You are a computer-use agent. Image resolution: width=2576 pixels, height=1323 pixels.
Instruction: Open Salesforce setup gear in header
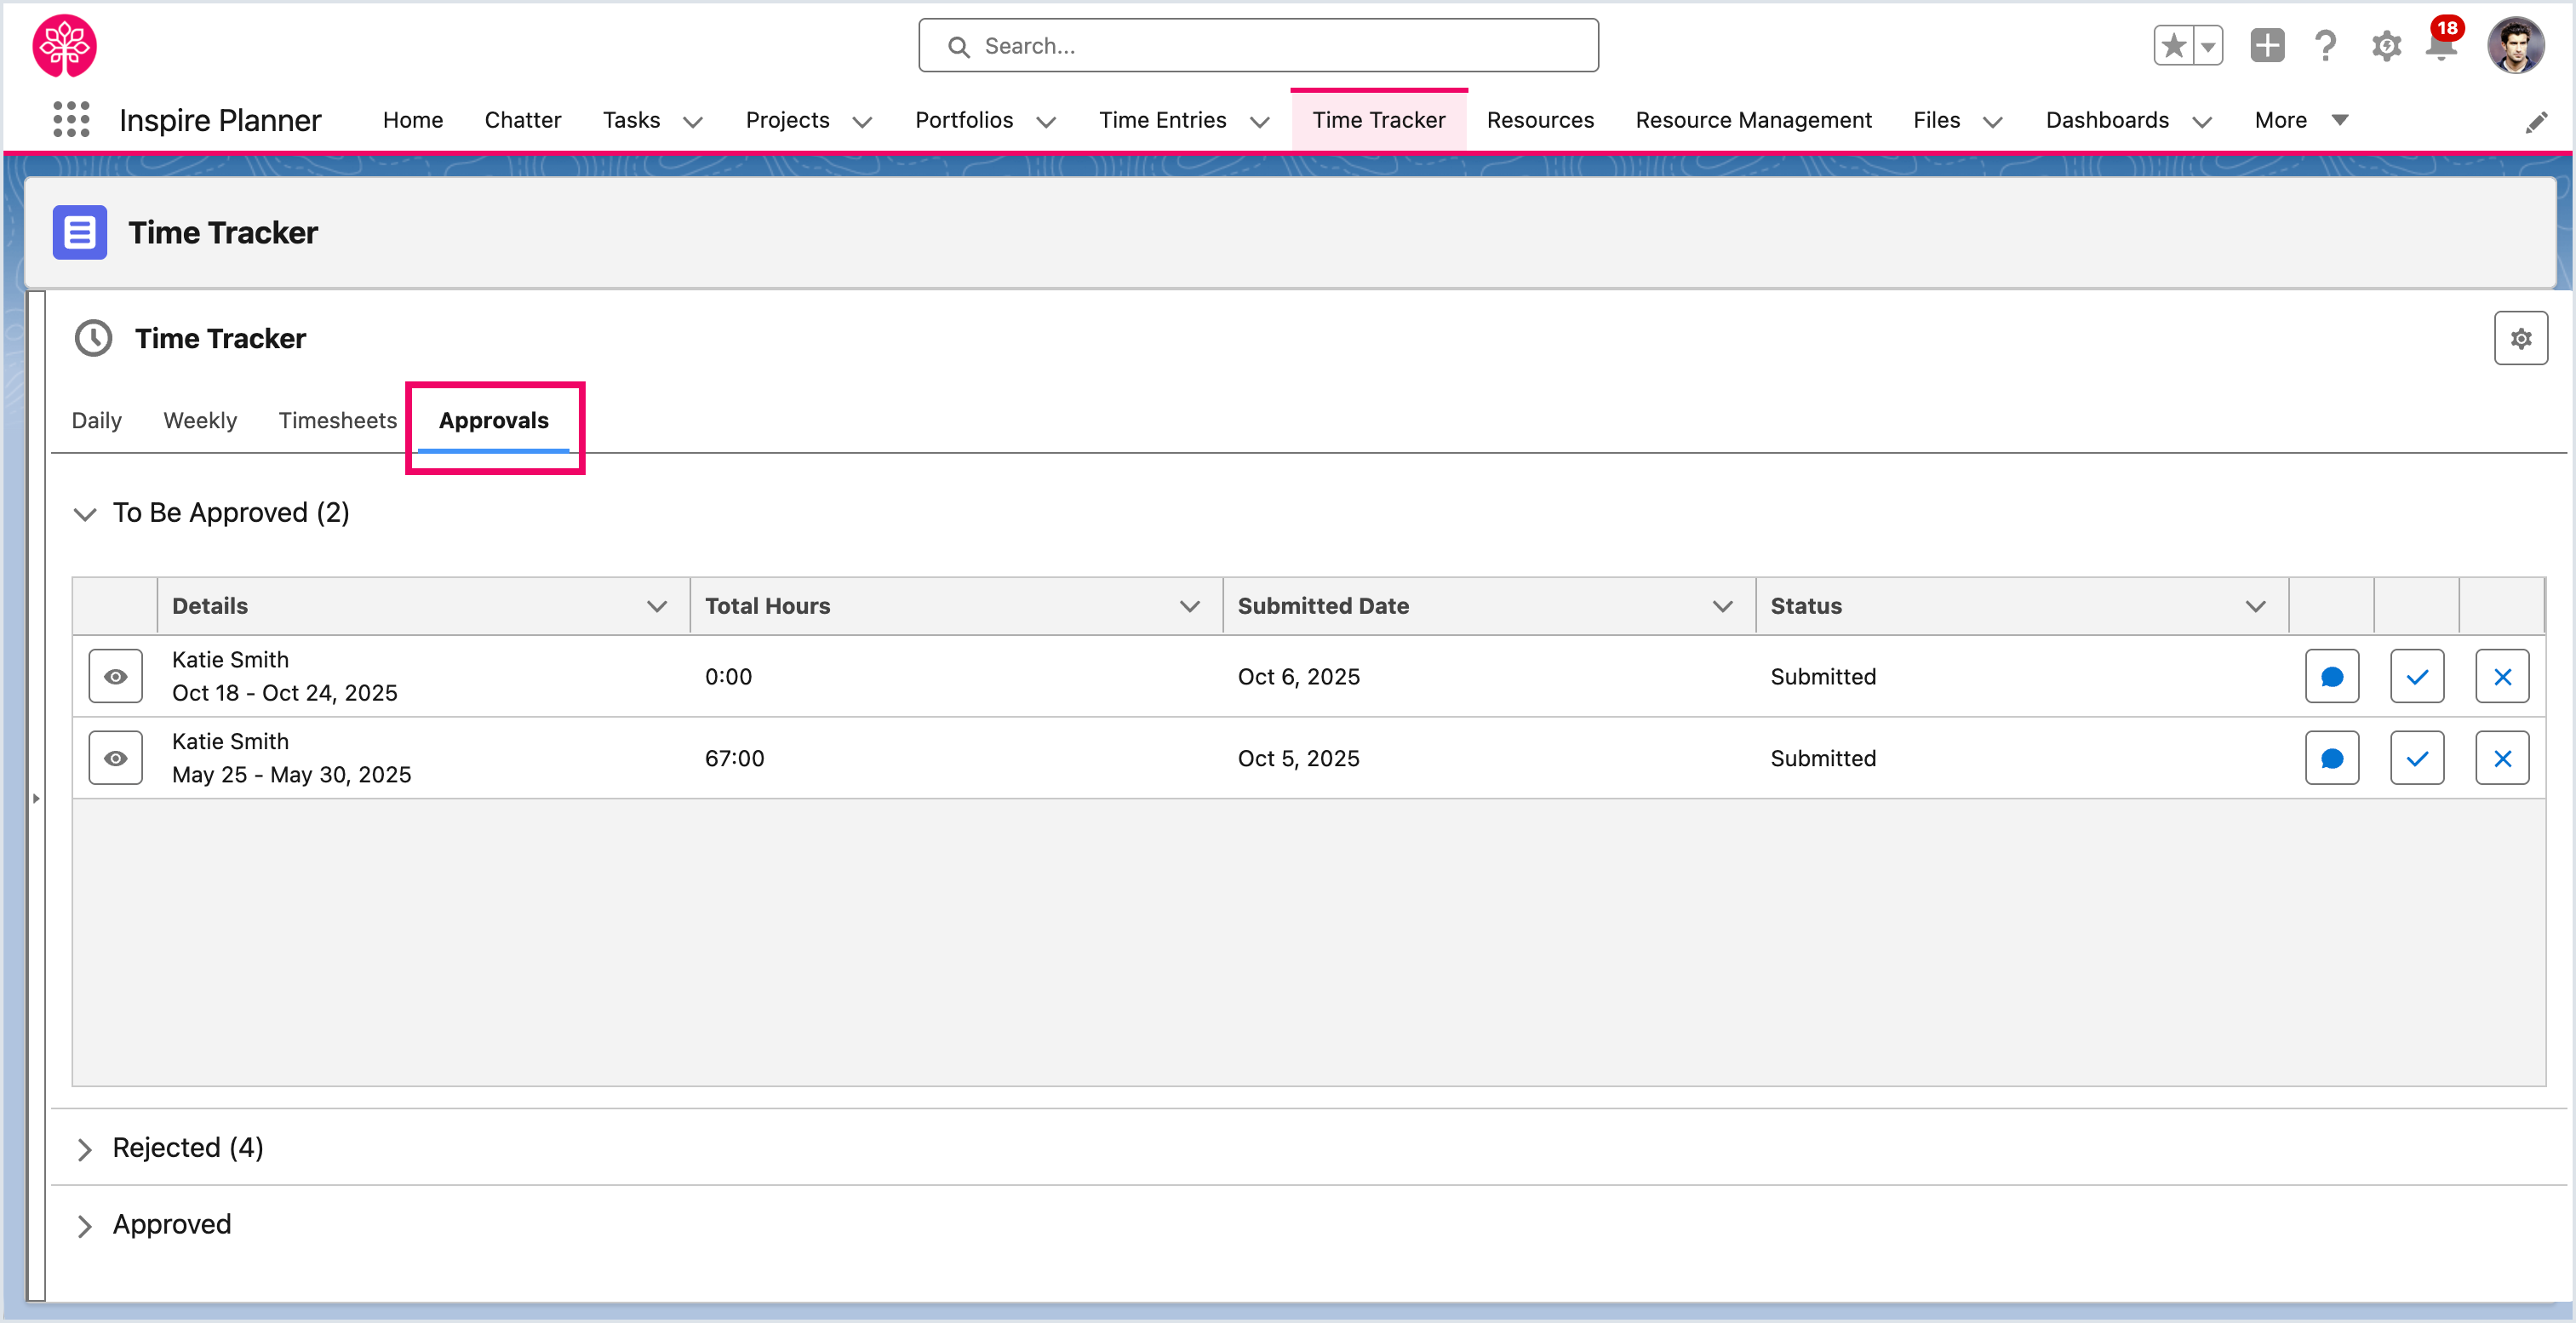2385,46
